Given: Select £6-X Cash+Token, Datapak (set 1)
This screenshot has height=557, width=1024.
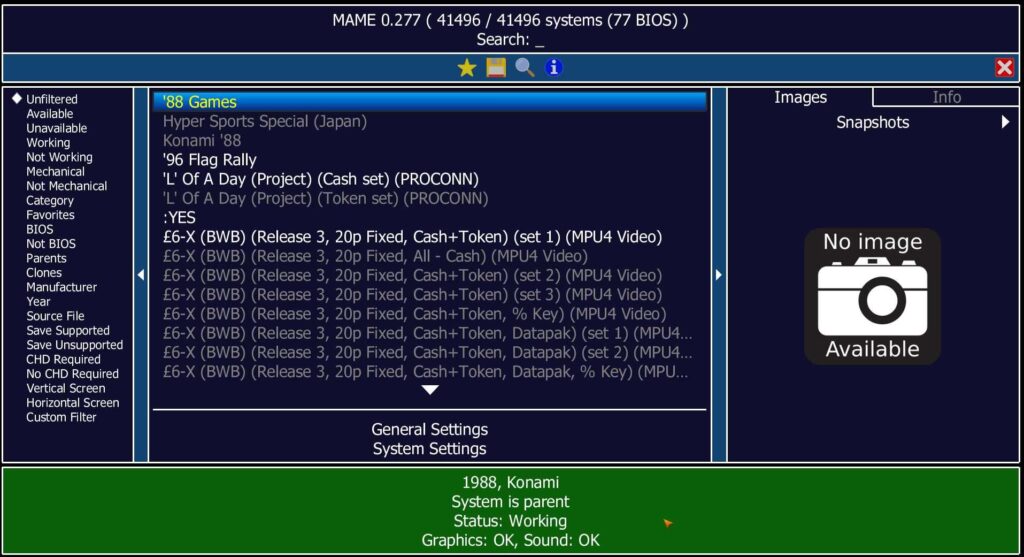Looking at the screenshot, I should click(x=430, y=333).
